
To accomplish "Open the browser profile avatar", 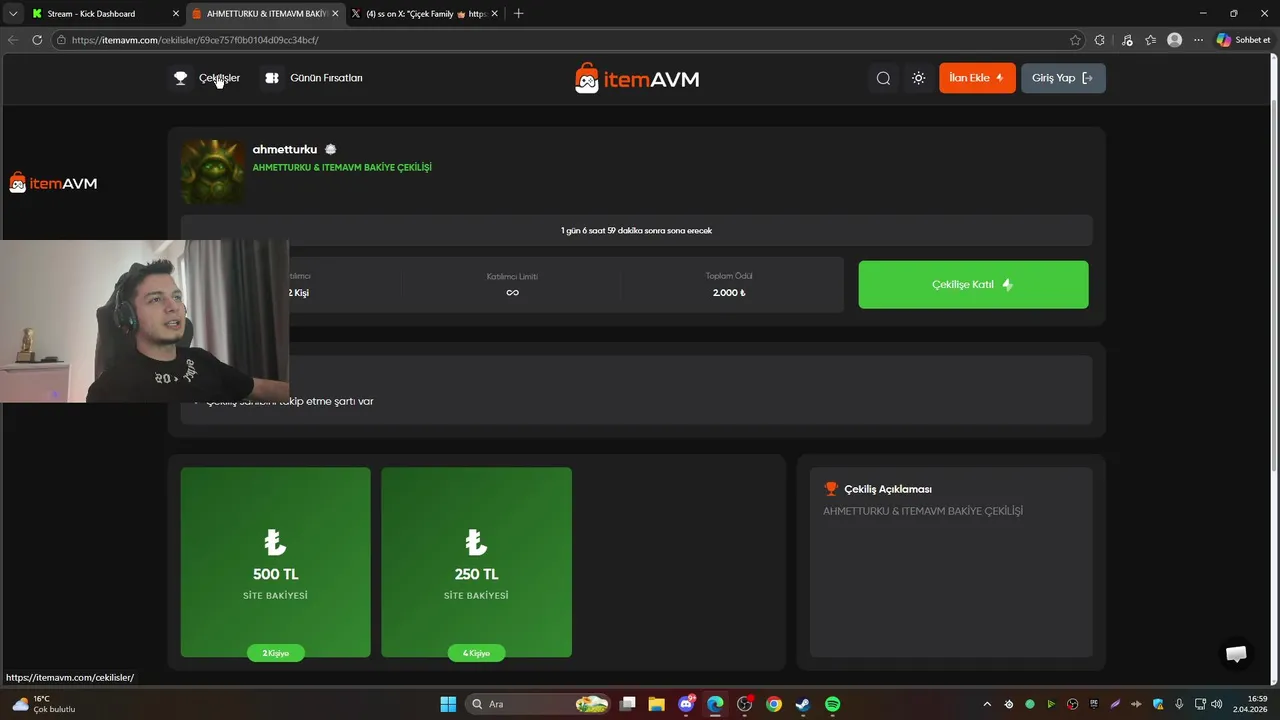I will 1175,40.
